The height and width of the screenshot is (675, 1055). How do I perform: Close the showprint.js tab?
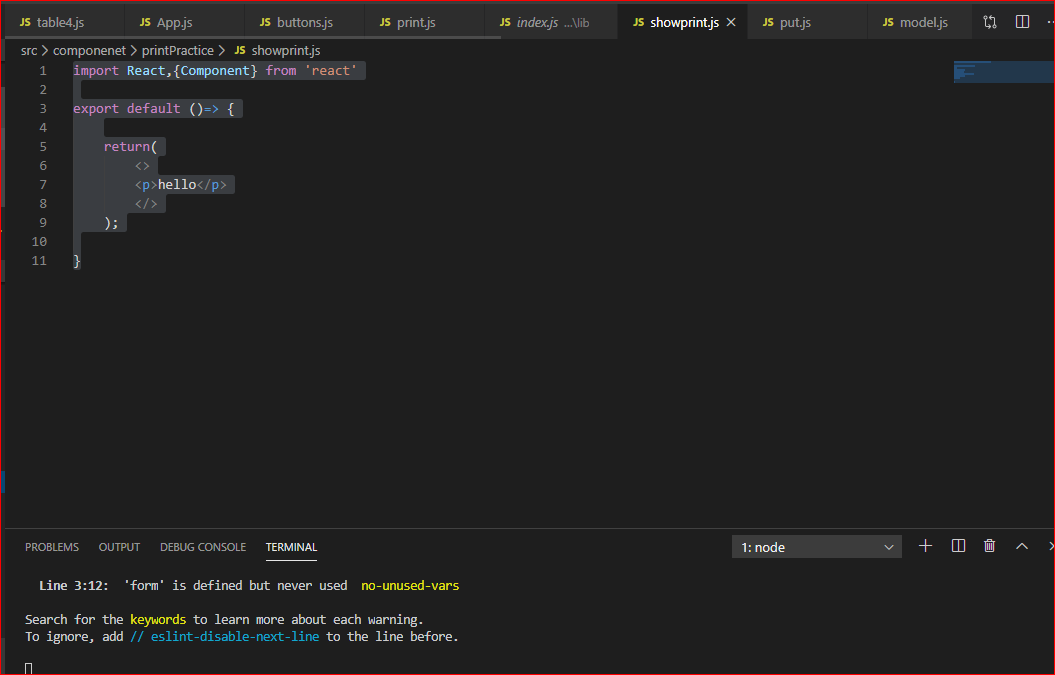(731, 22)
